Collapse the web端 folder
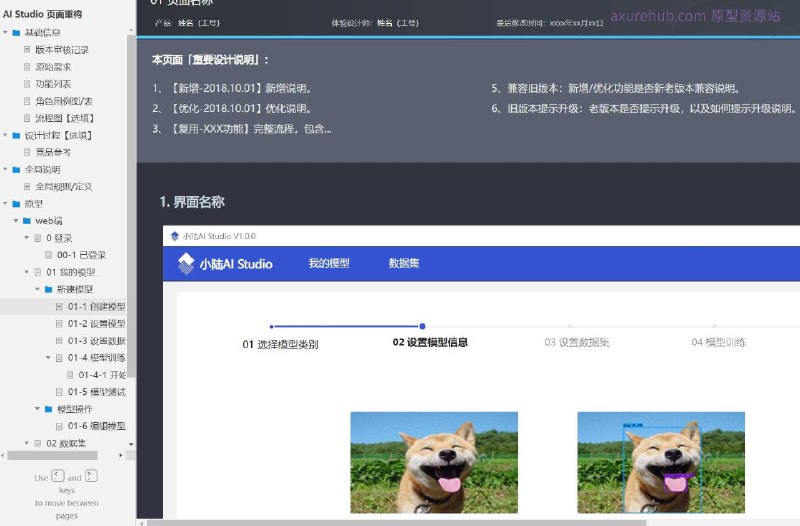 coord(16,221)
